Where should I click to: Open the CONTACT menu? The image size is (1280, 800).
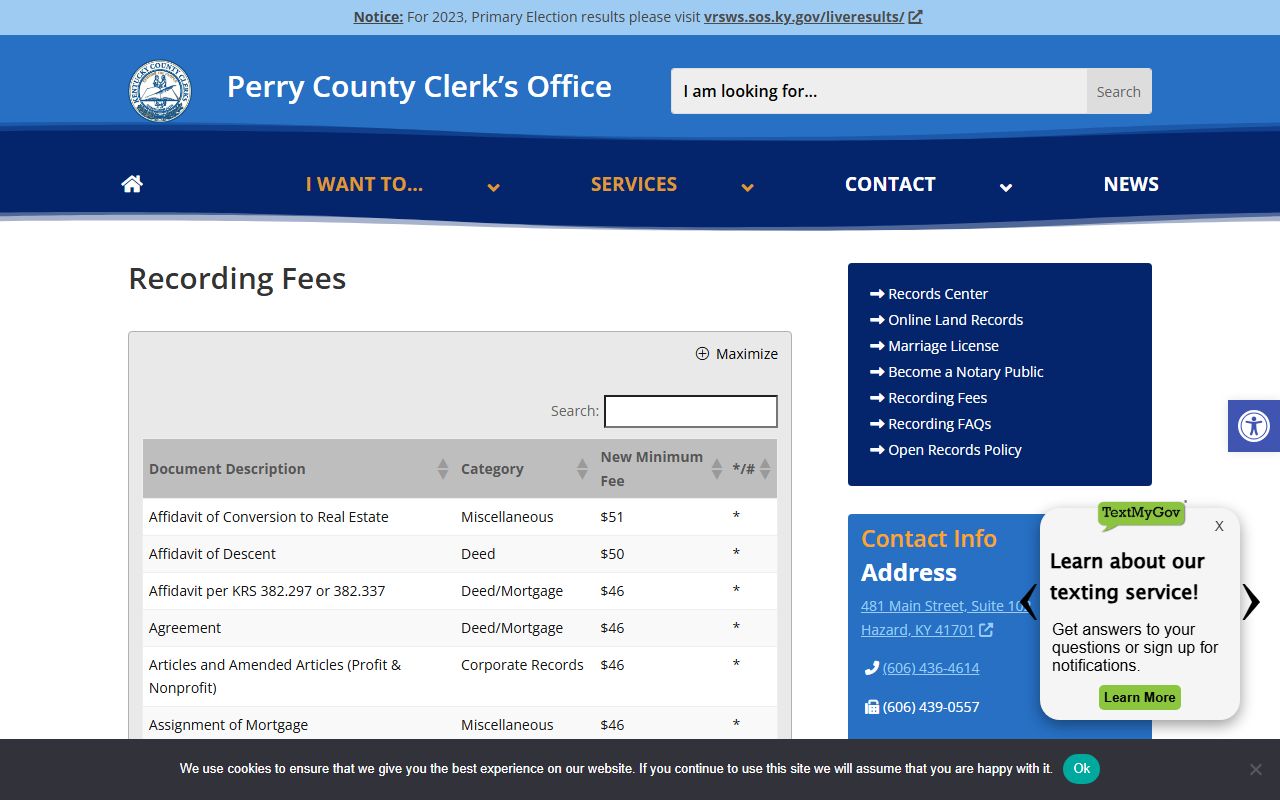tap(890, 184)
